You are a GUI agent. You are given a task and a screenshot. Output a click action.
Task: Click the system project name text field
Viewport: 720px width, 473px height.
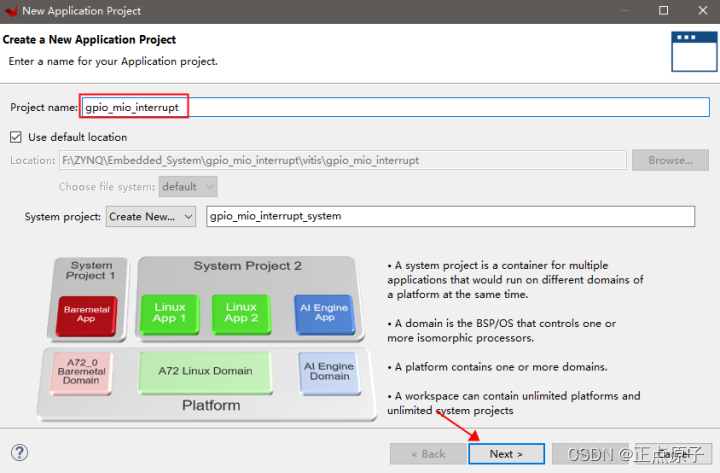[450, 216]
